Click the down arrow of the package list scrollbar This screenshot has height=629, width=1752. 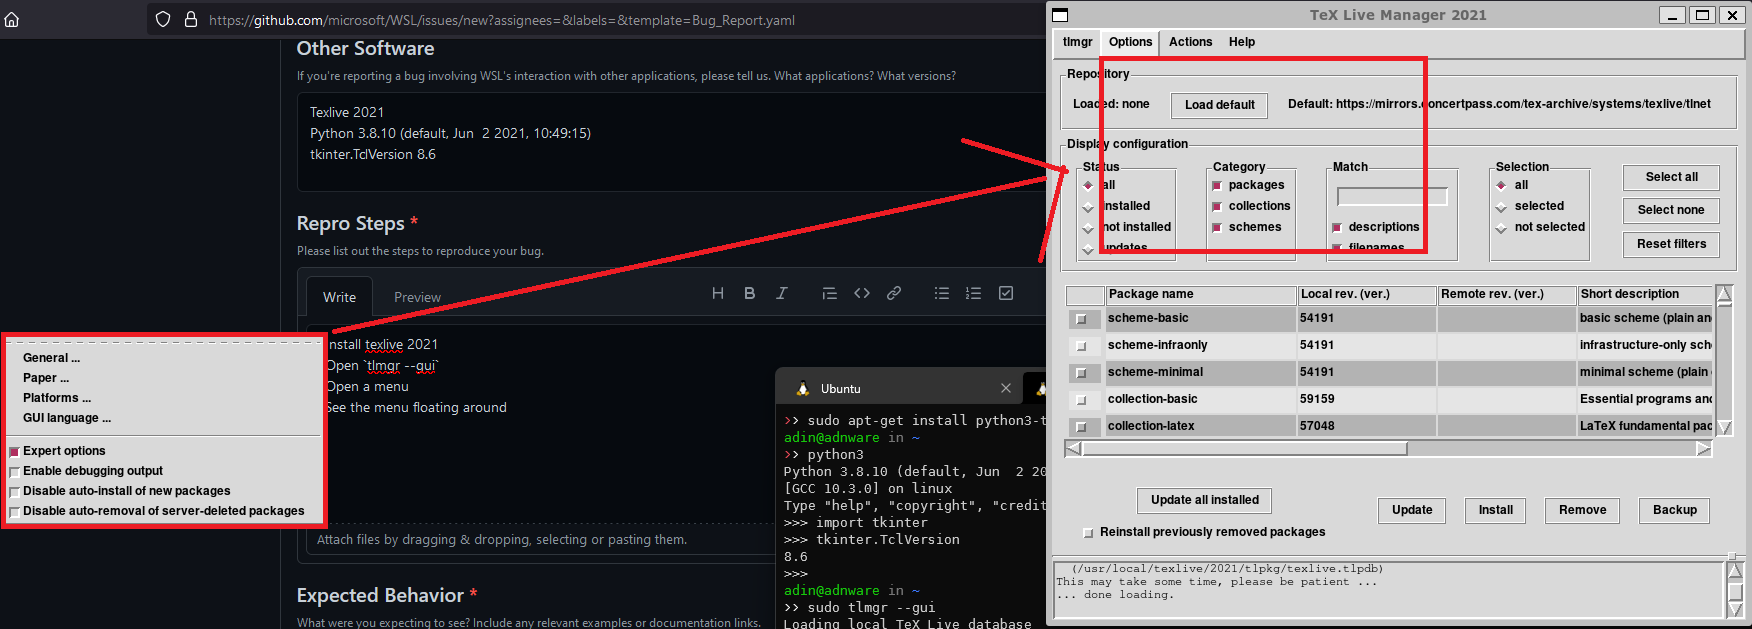1724,428
